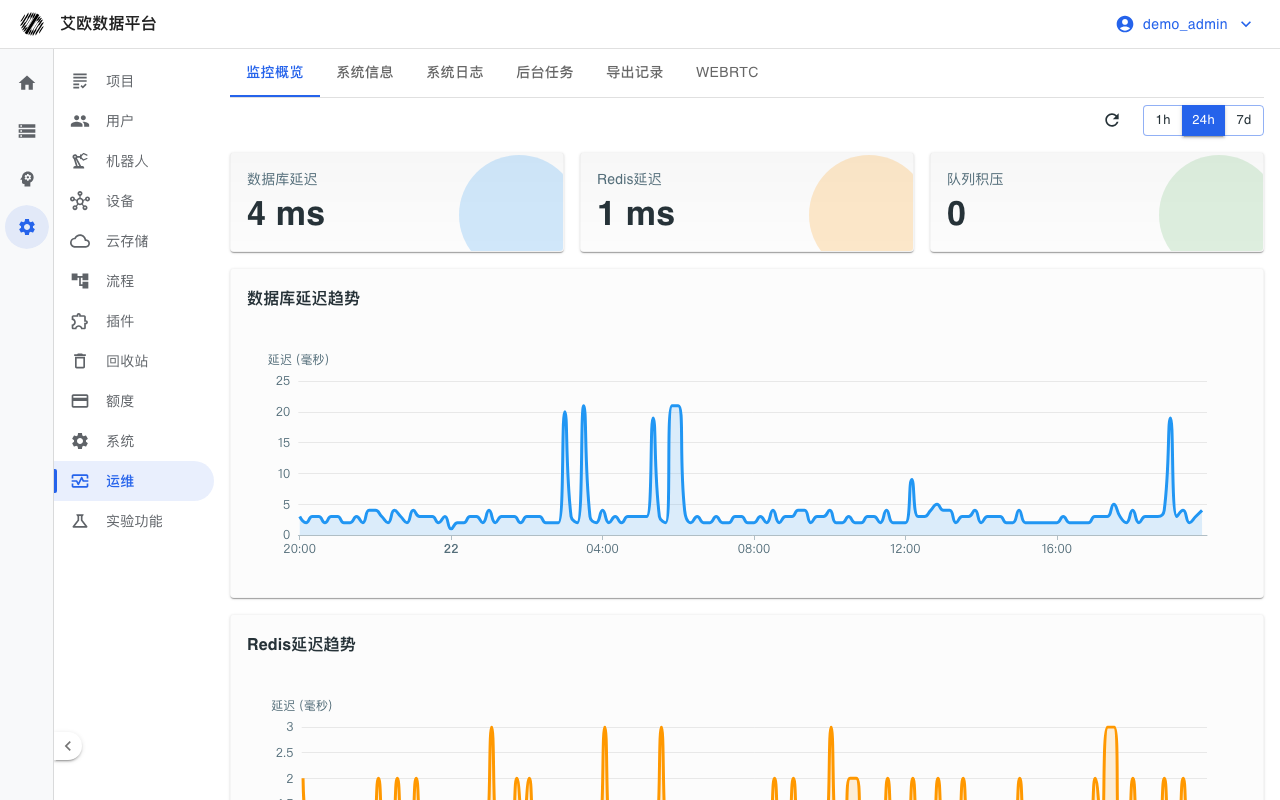1280x800 pixels.
Task: Collapse the sidebar with the chevron button
Action: [67, 746]
